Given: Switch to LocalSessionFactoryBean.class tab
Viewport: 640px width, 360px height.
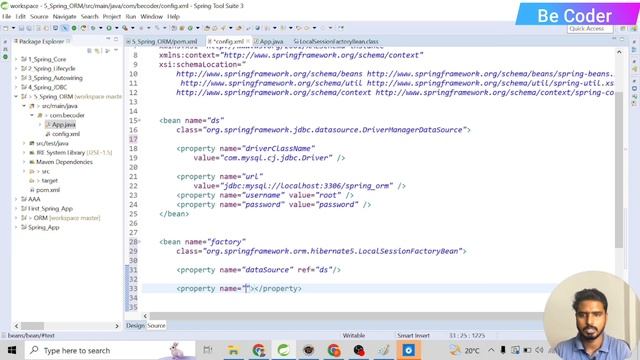Looking at the screenshot, I should pyautogui.click(x=336, y=42).
